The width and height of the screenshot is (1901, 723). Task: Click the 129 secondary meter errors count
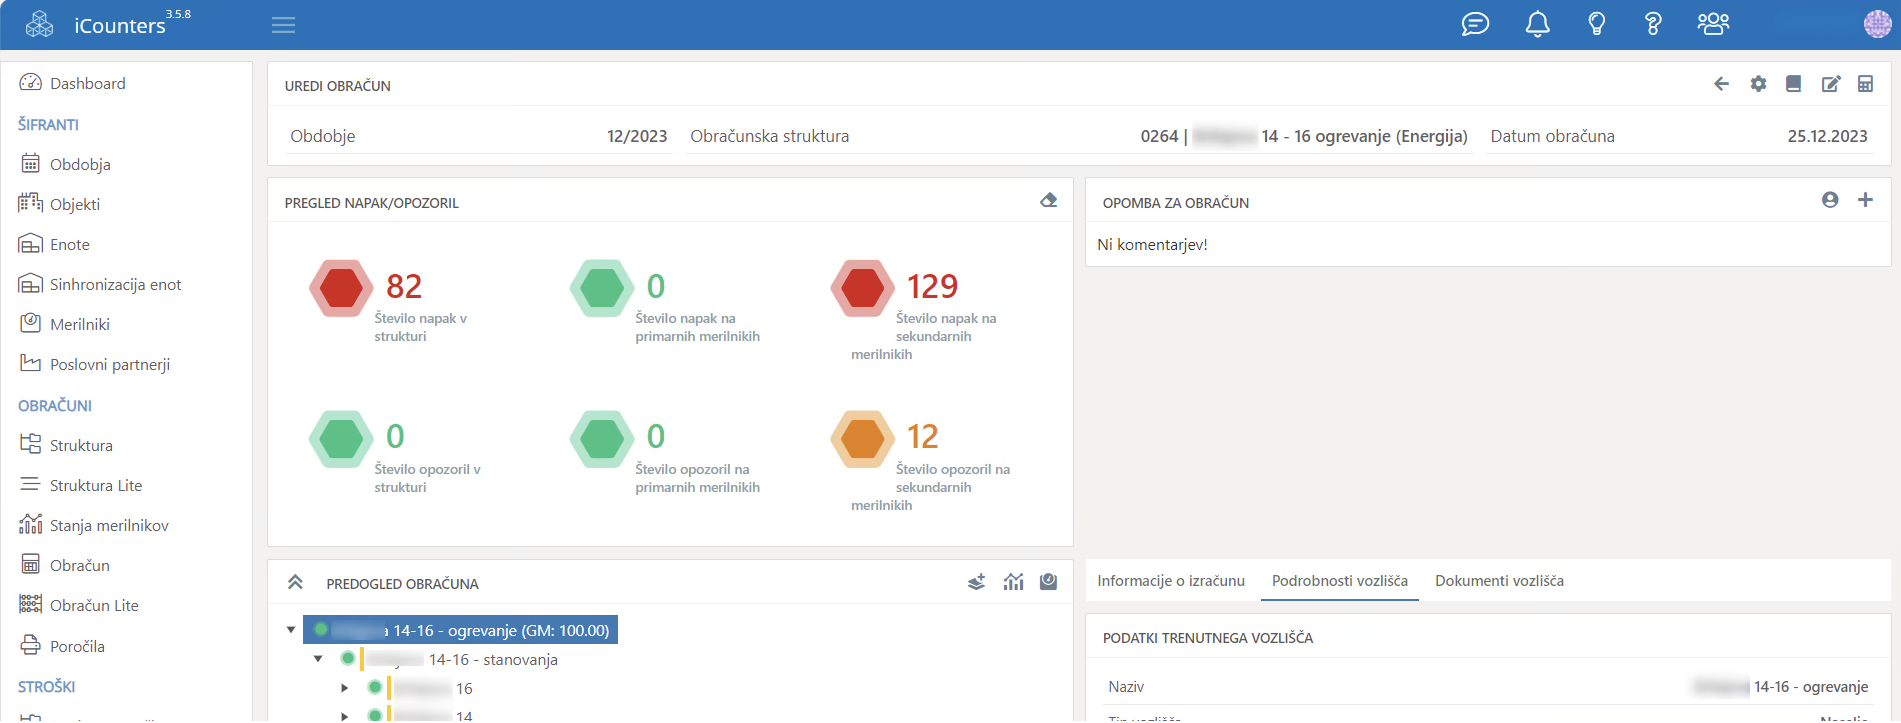[932, 286]
